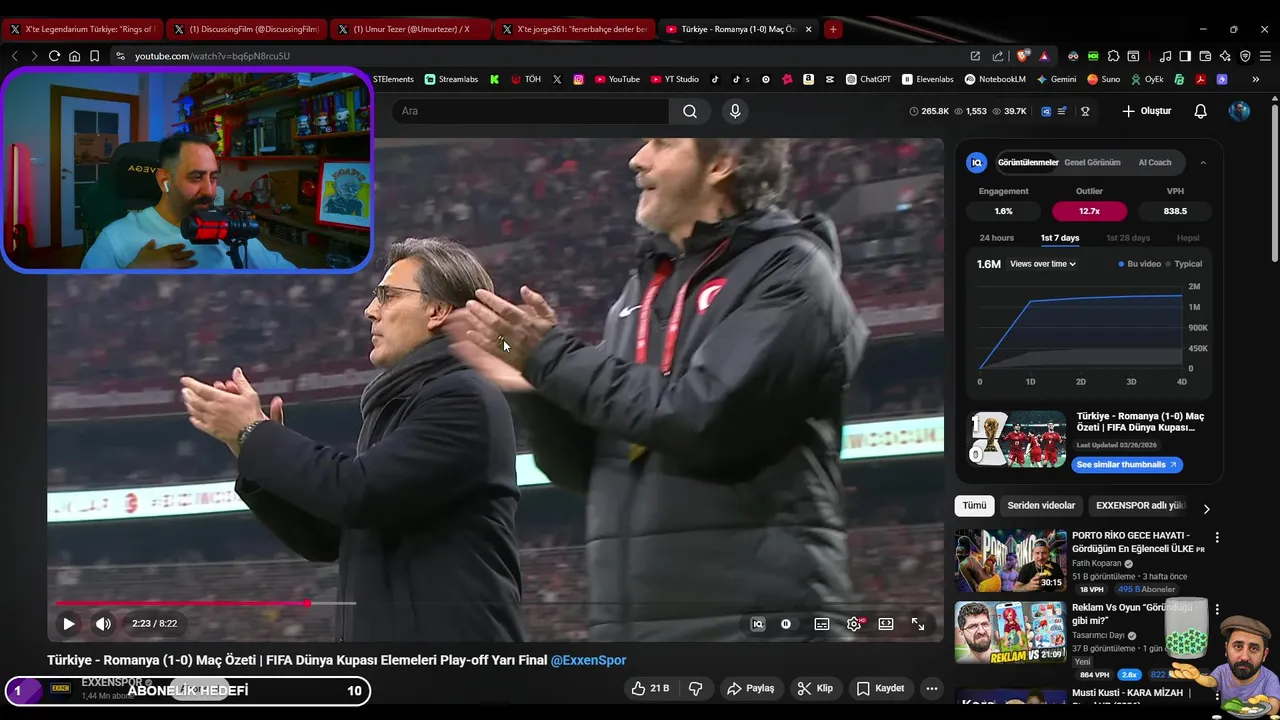Collapse the analytics panel chevron
This screenshot has height=720, width=1280.
point(1203,162)
